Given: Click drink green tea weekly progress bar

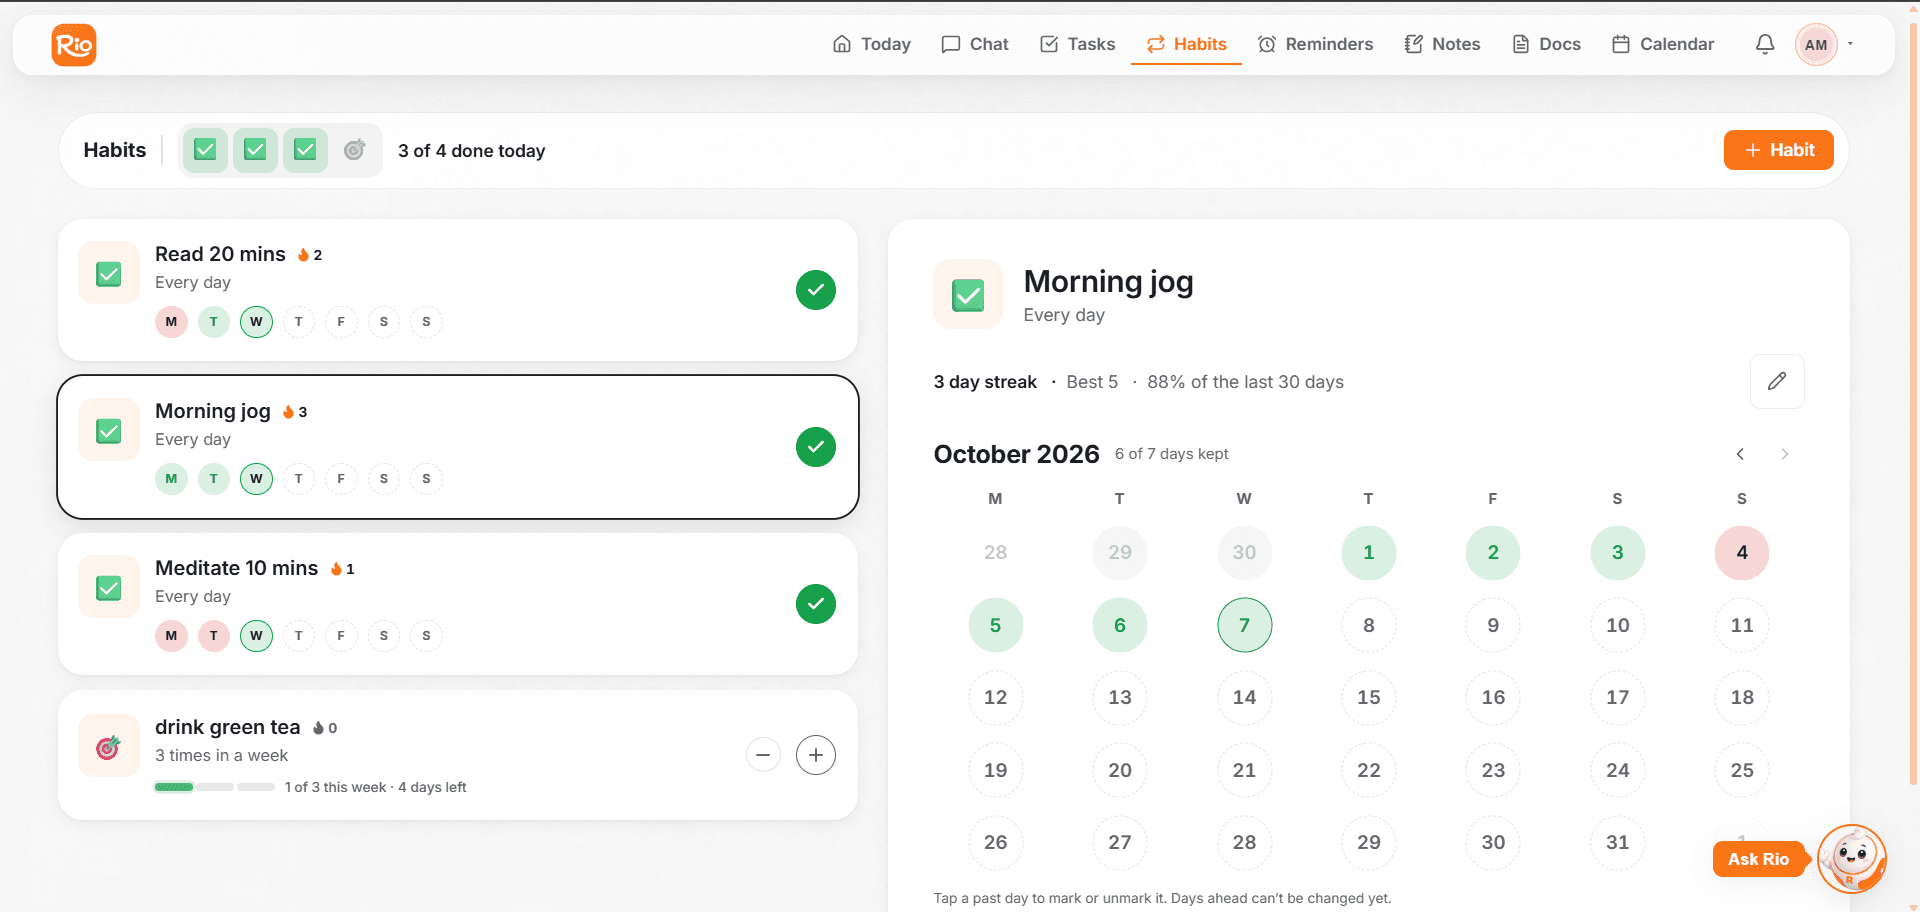Looking at the screenshot, I should [215, 787].
